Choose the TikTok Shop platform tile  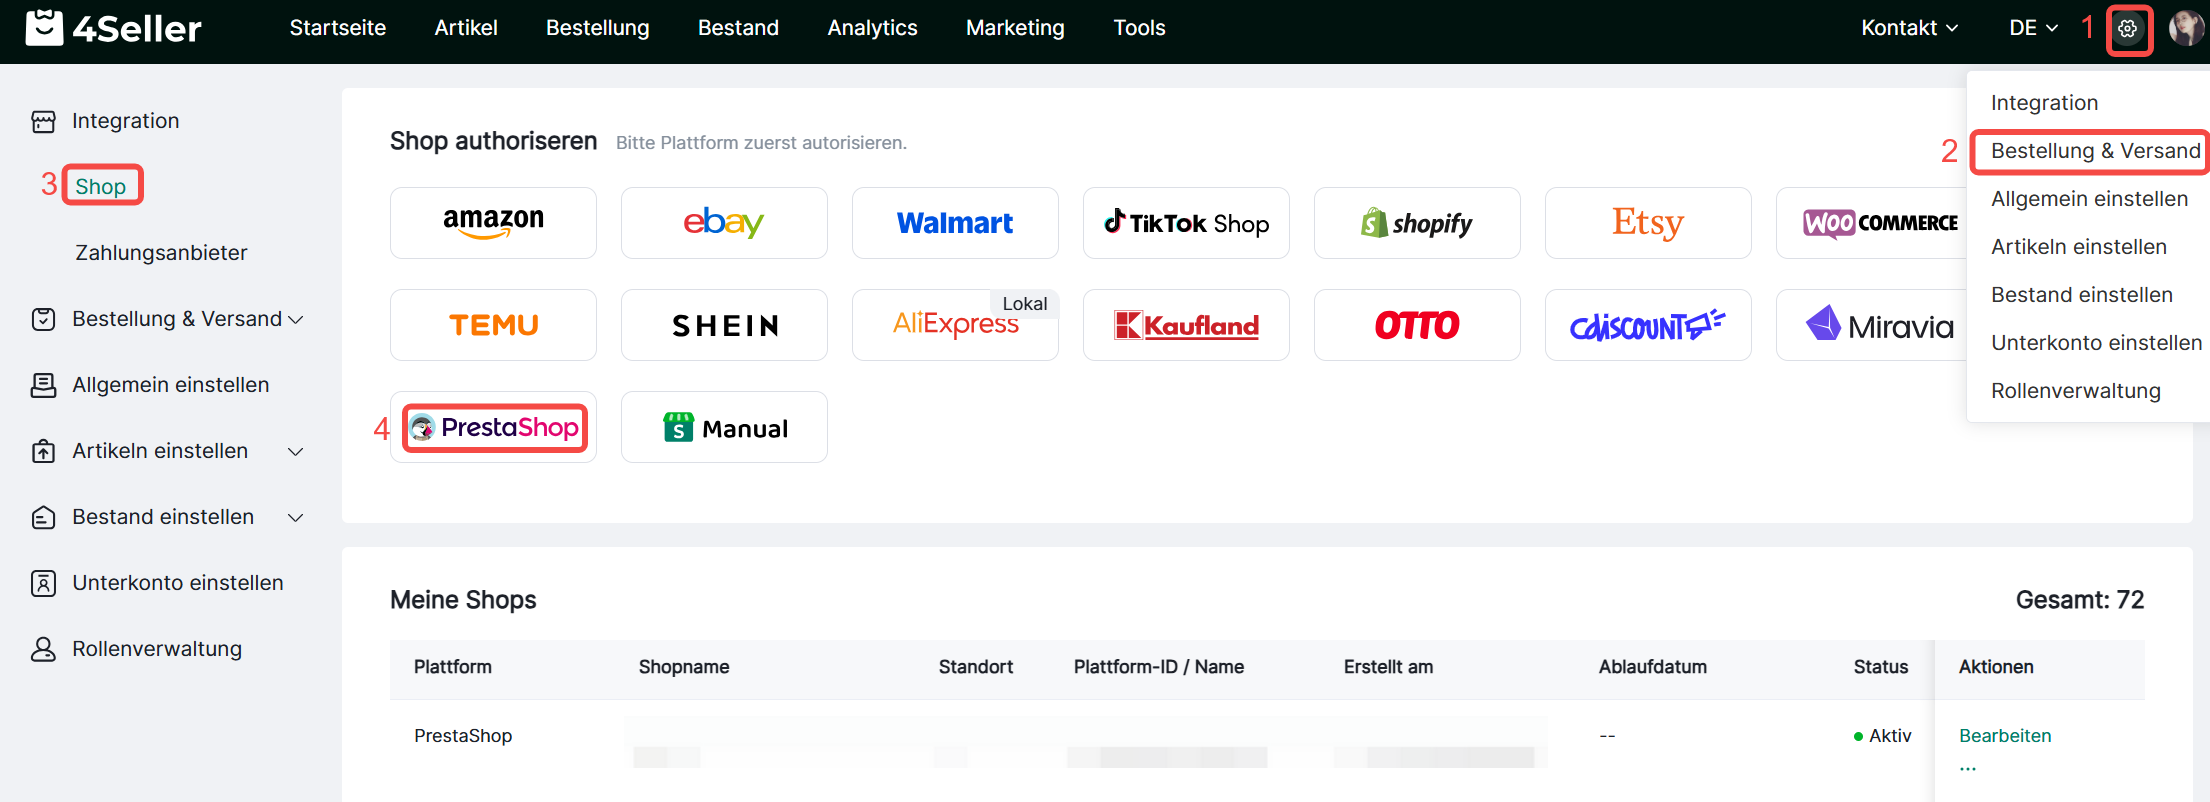(1186, 223)
